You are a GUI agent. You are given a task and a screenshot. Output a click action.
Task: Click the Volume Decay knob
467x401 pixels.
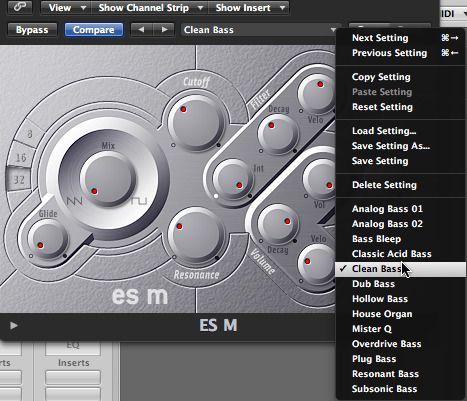tap(278, 223)
